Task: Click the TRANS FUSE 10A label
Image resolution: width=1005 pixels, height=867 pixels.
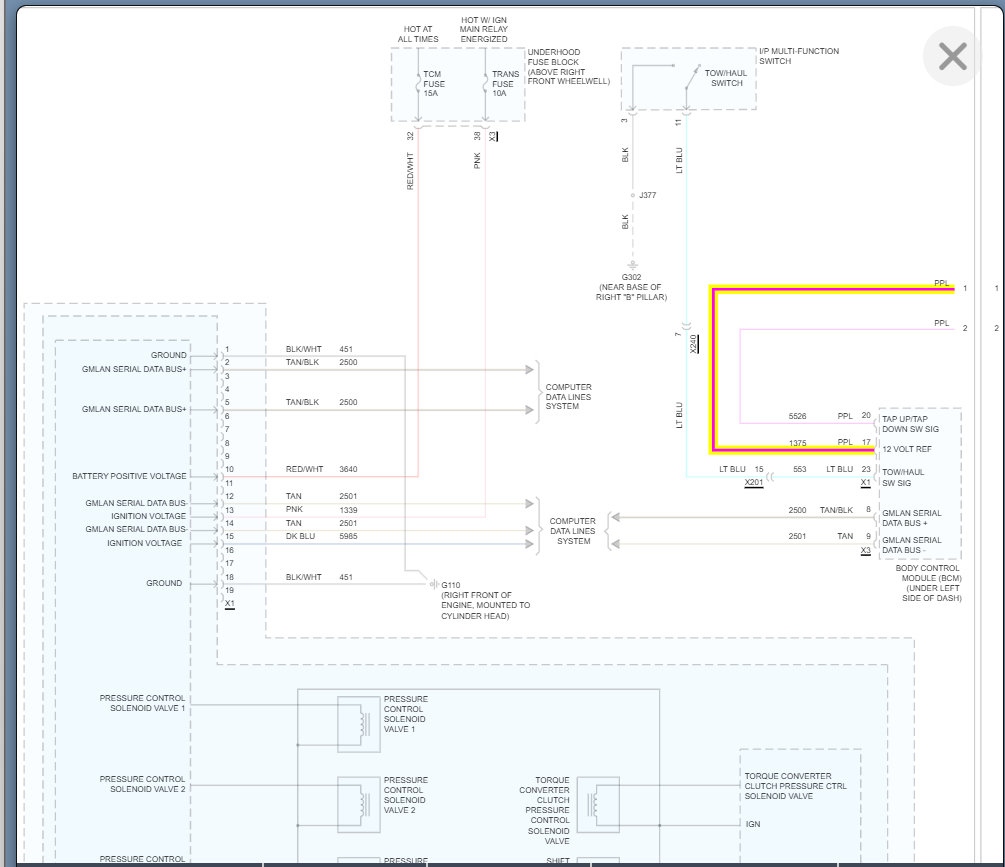Action: 505,84
